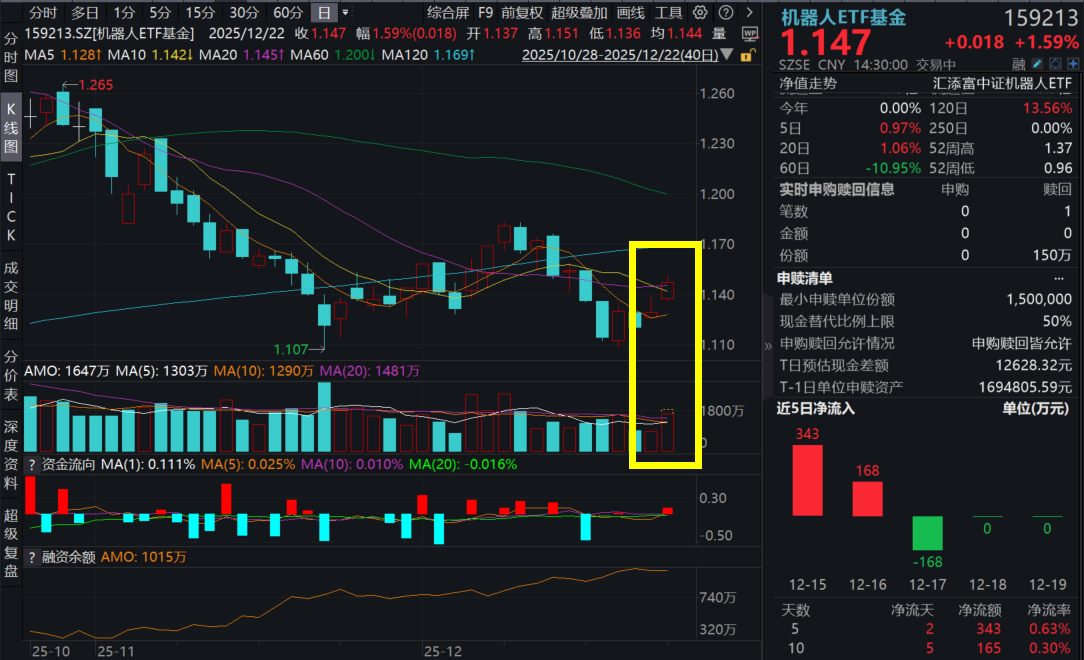Click the 量 volume icon after 均 1.144

click(718, 32)
